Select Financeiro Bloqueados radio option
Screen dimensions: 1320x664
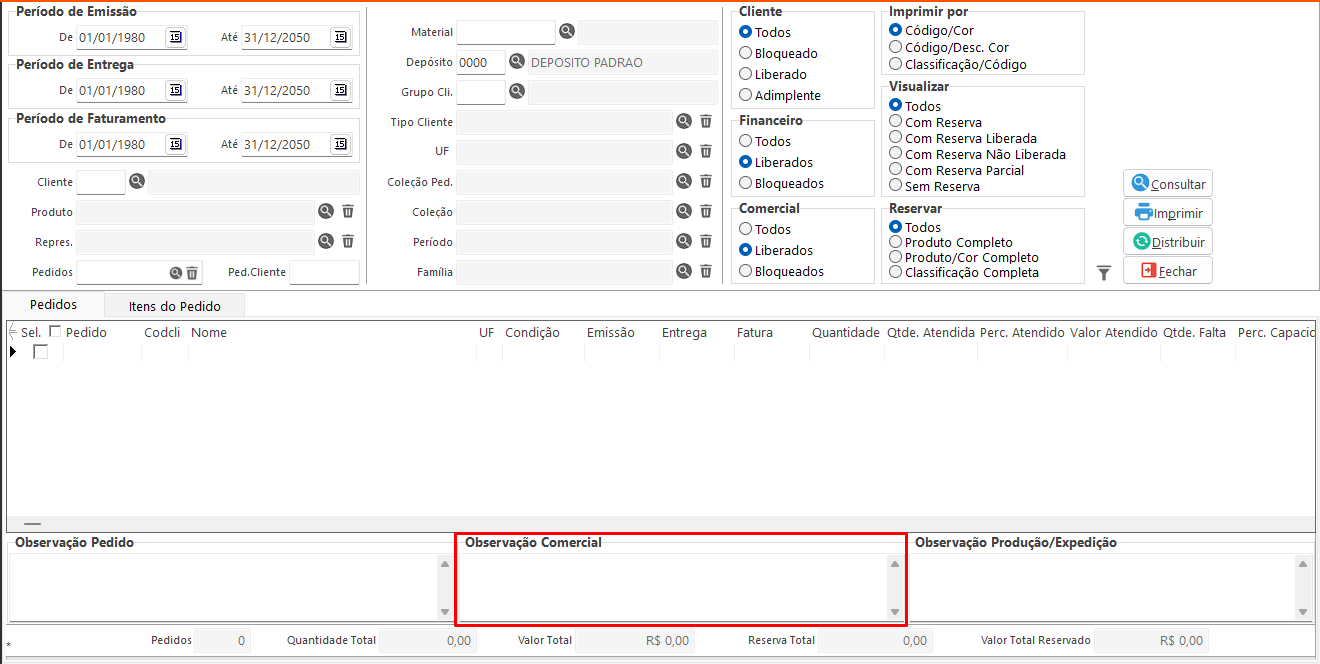[x=746, y=183]
